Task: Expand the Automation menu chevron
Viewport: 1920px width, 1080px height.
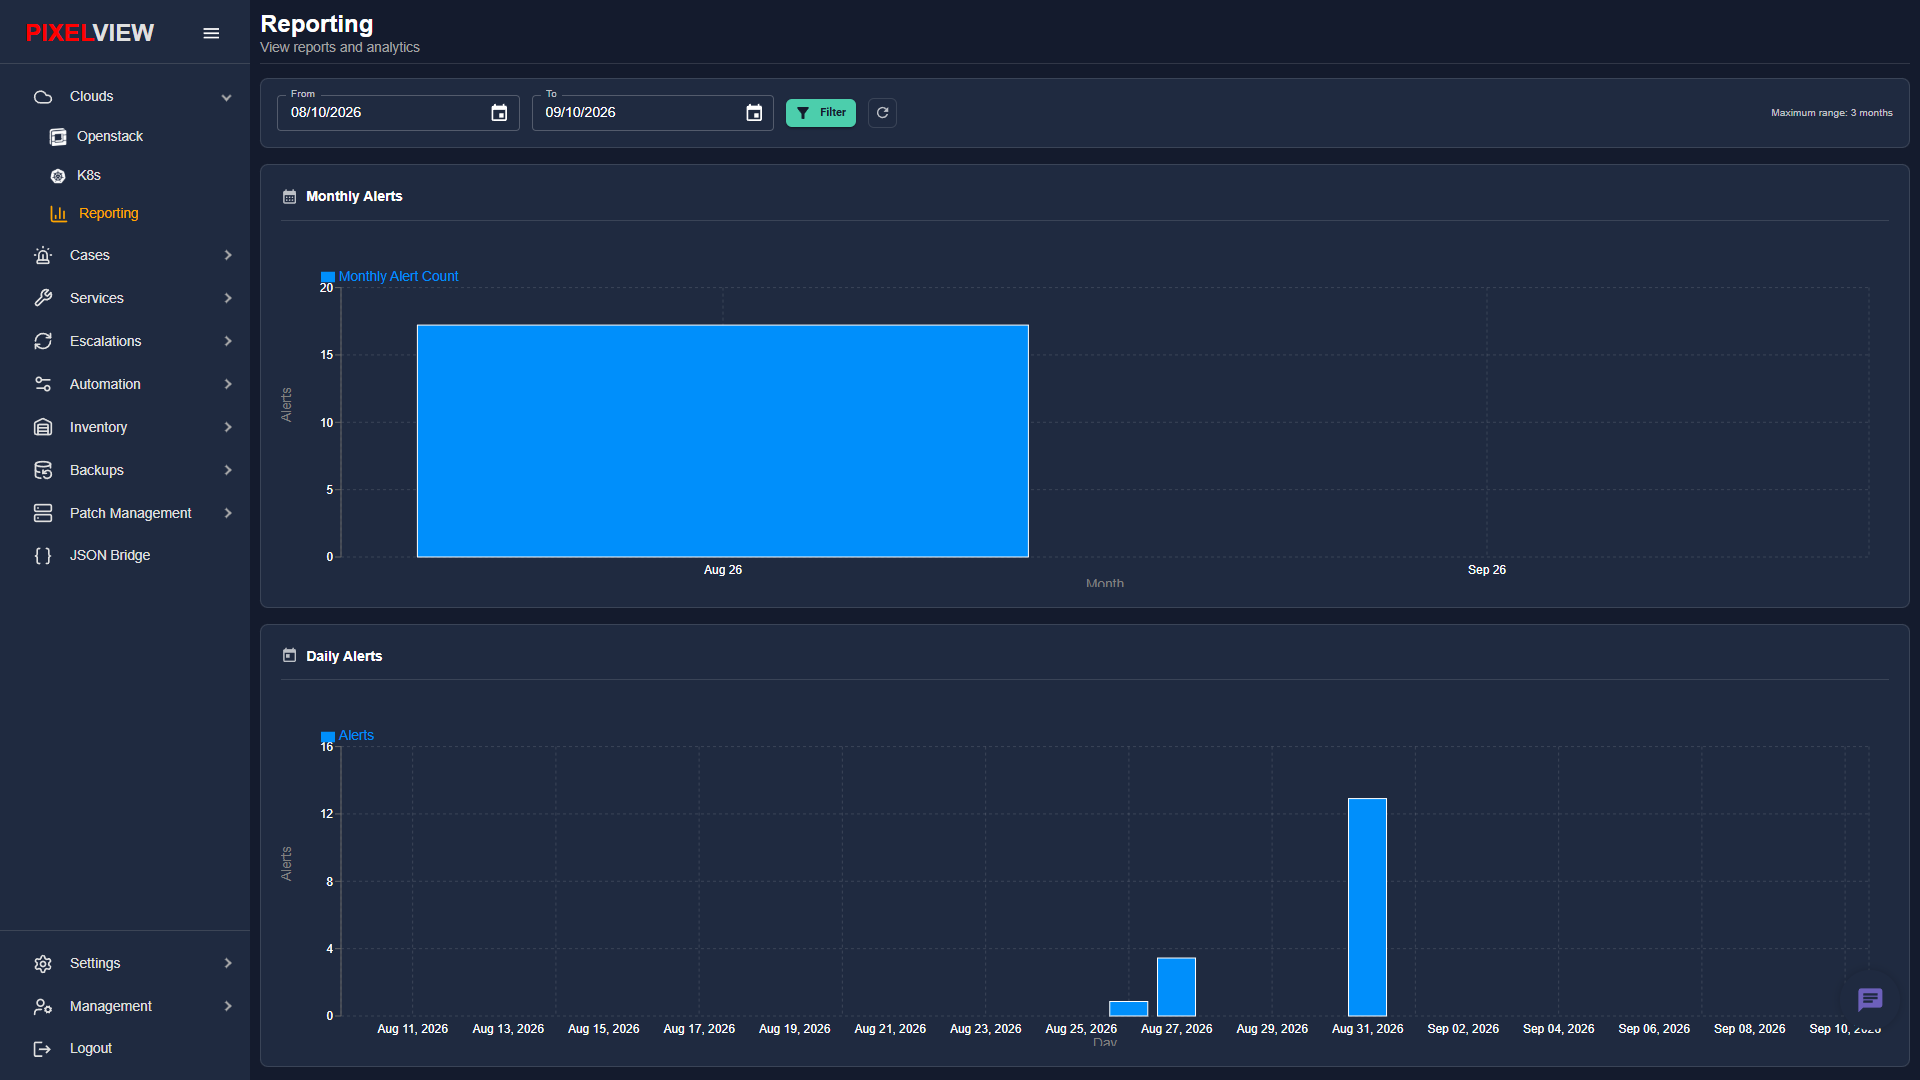Action: point(228,384)
